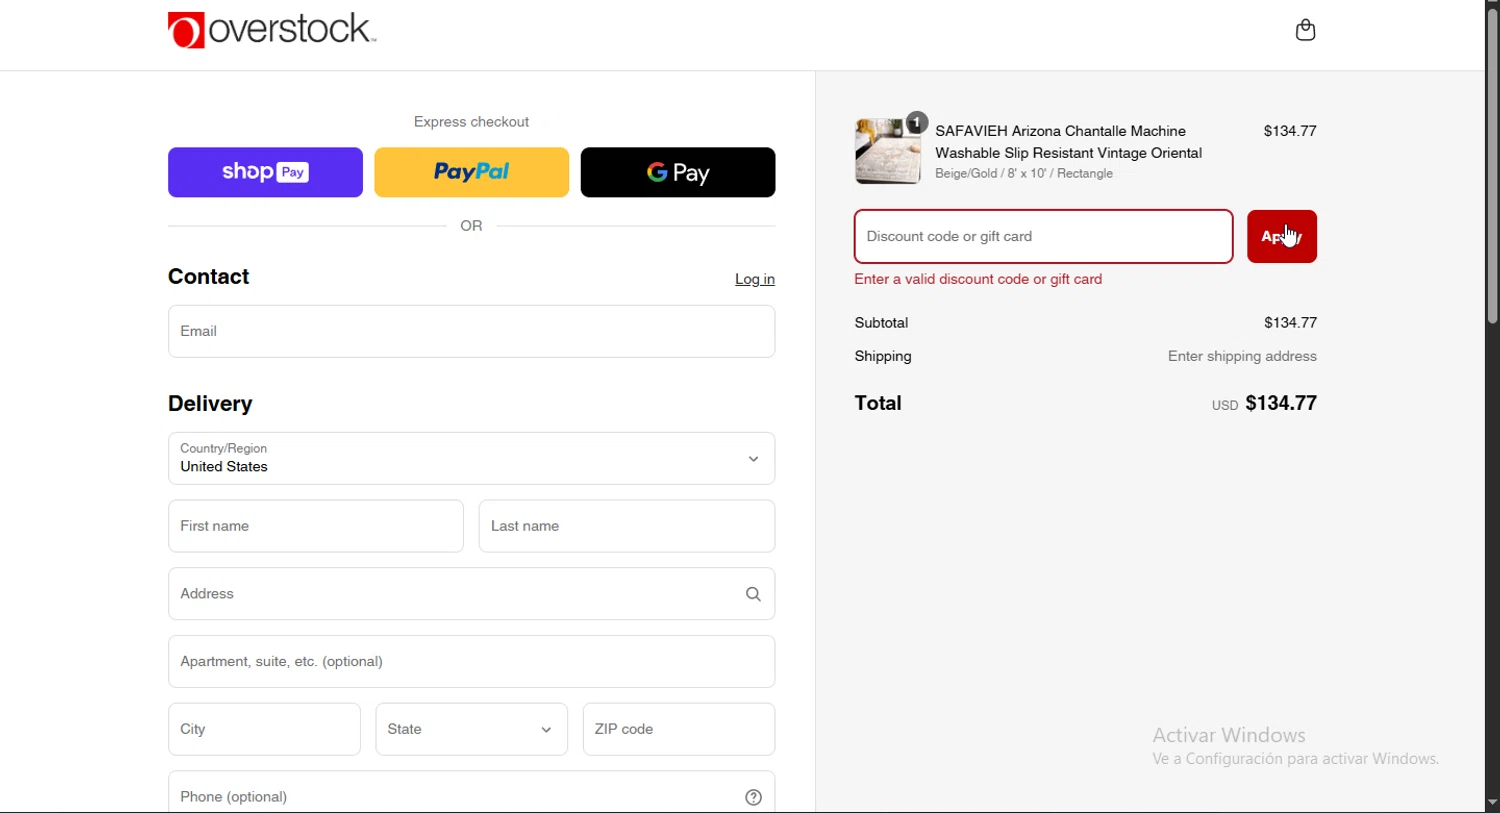
Task: Click the Enter shipping address text
Action: click(1242, 357)
